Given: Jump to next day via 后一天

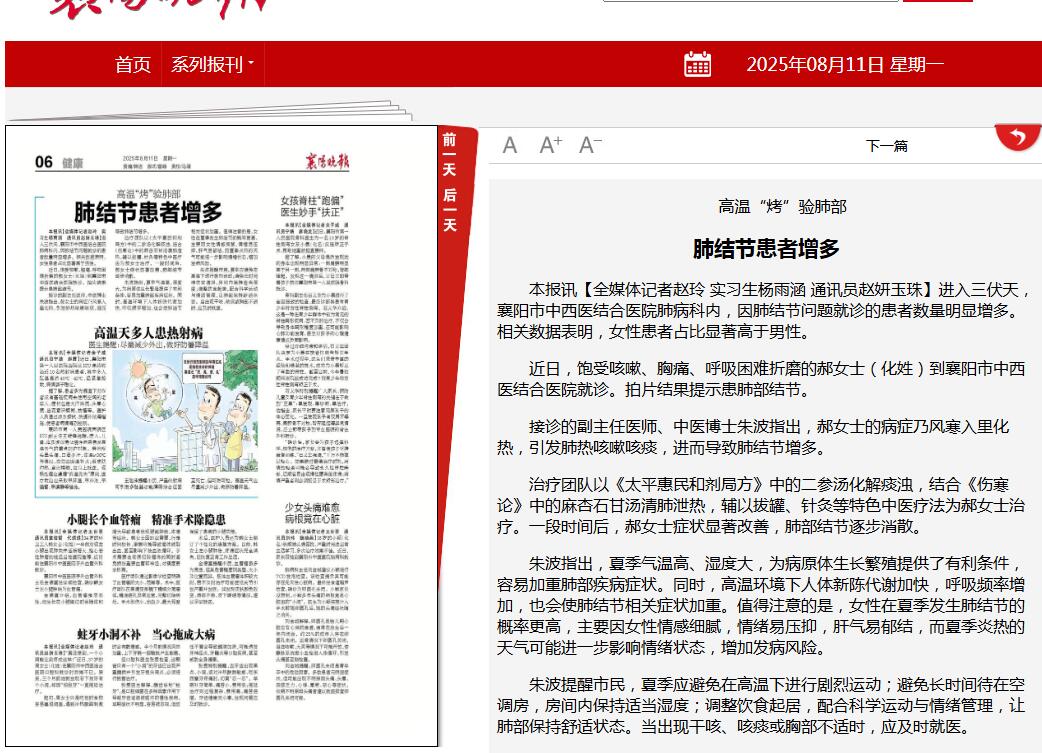Looking at the screenshot, I should (450, 209).
